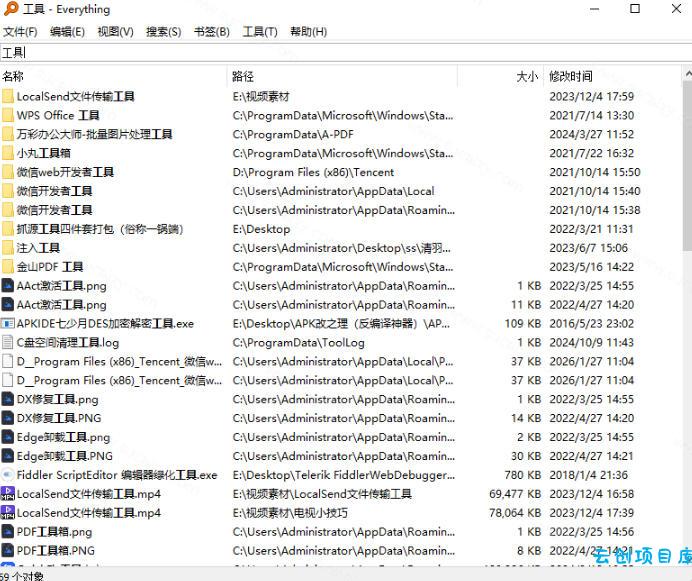
Task: Open the 帮助(H) menu
Action: [308, 32]
